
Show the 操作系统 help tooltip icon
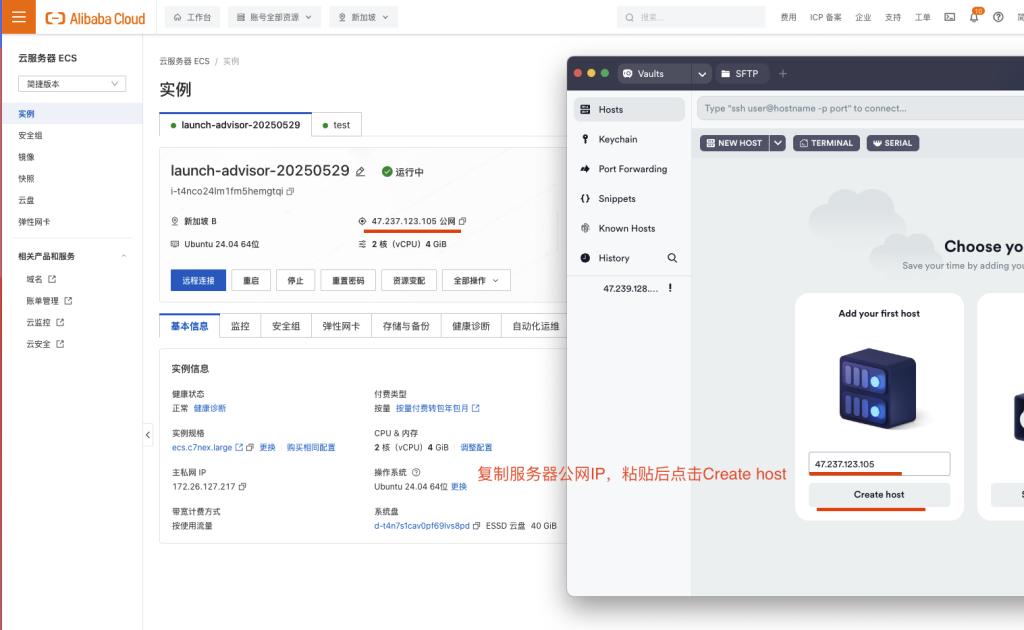click(x=416, y=472)
